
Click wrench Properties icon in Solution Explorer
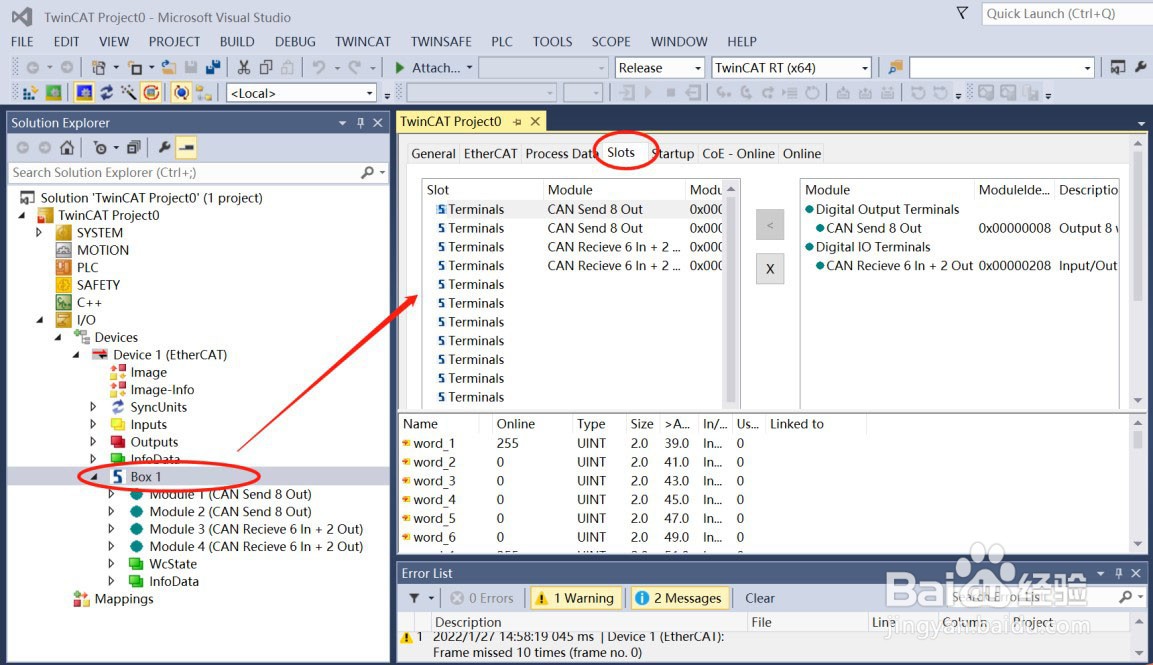[x=164, y=148]
